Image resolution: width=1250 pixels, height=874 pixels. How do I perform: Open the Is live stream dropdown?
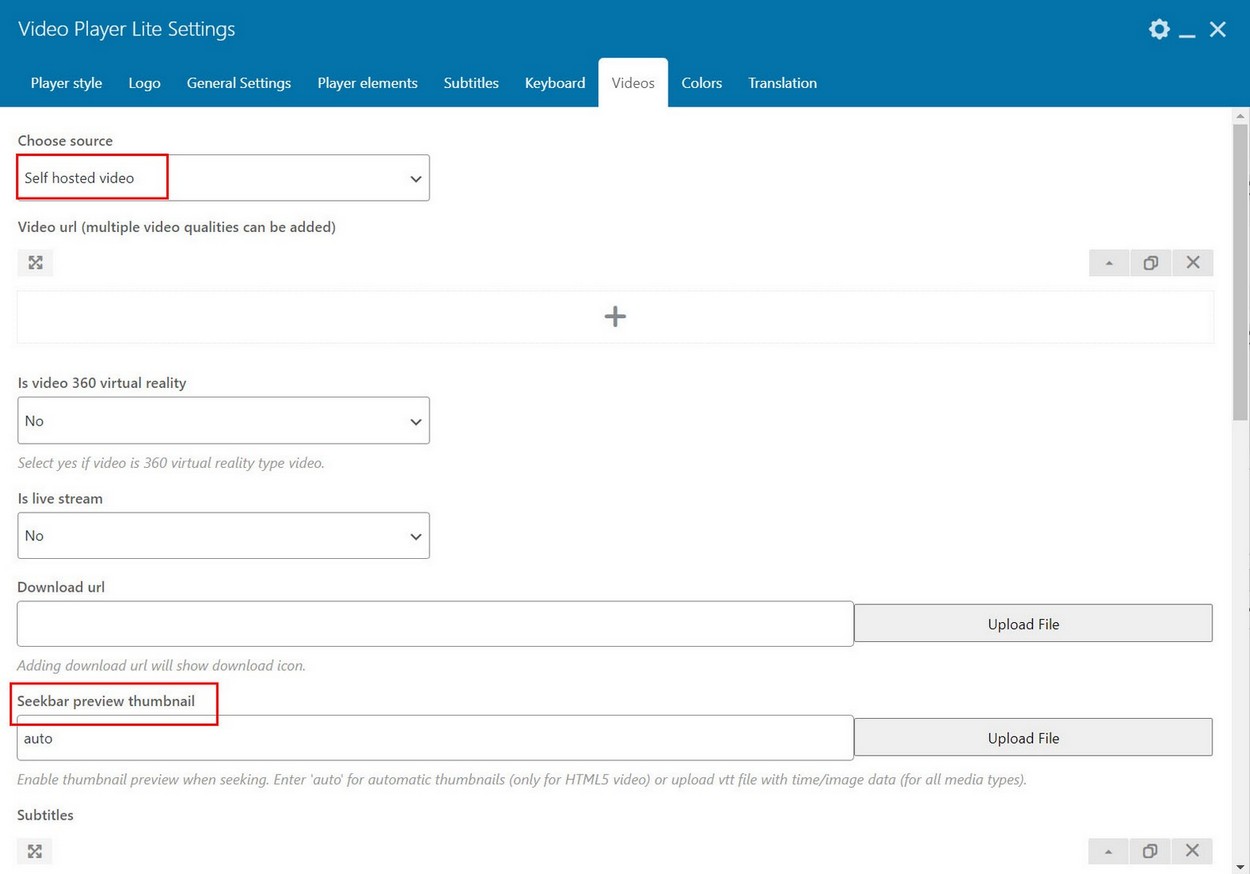click(x=223, y=536)
